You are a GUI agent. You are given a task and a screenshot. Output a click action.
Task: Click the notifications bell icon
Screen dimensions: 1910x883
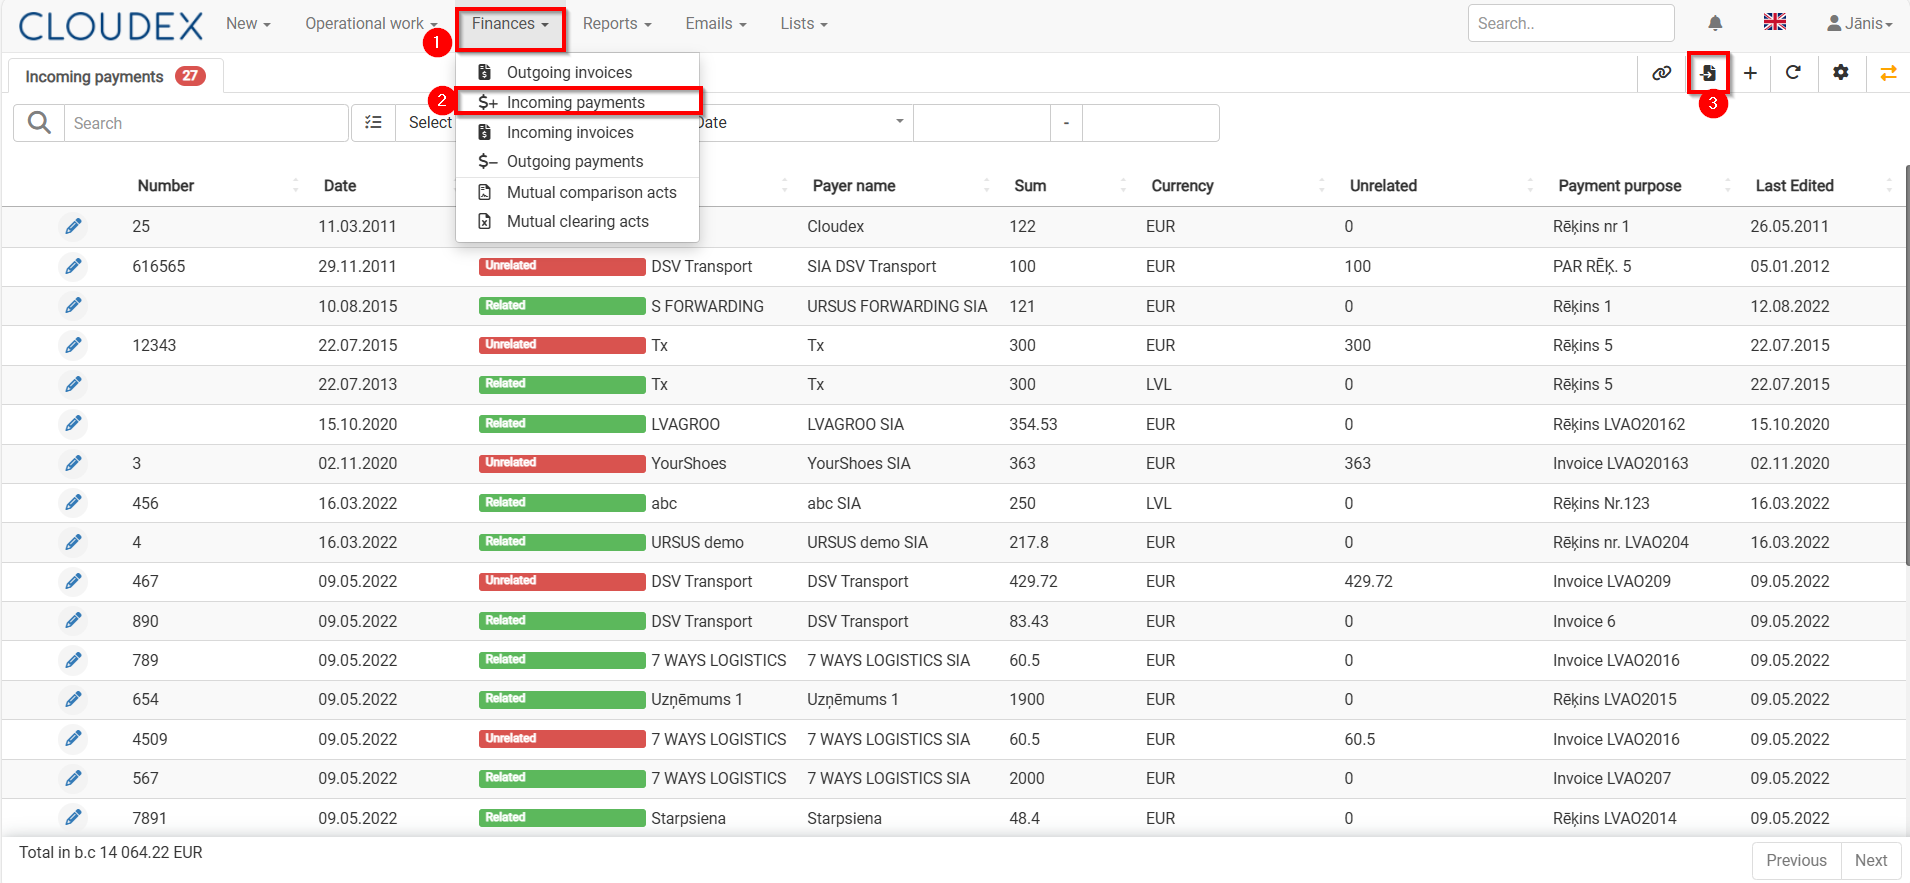[1715, 23]
